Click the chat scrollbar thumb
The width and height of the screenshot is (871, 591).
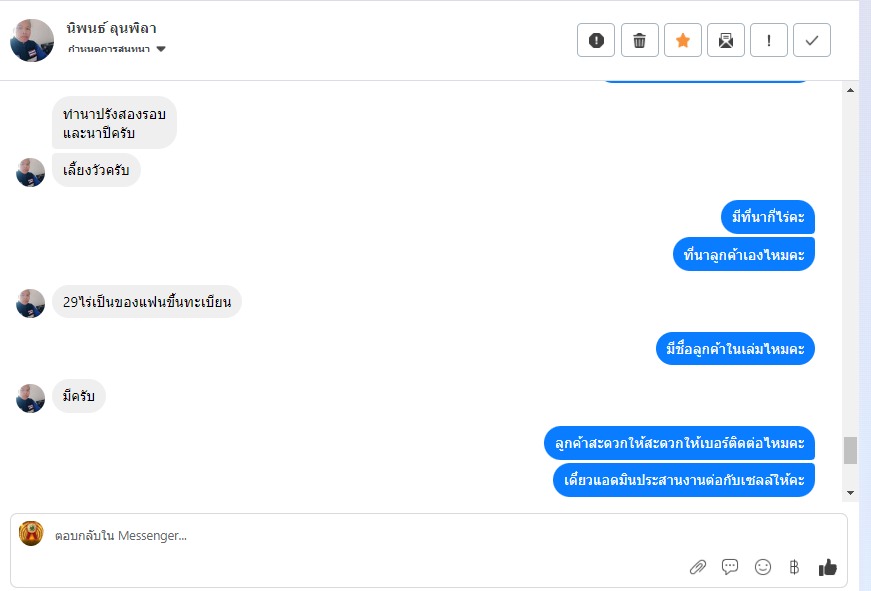click(850, 450)
